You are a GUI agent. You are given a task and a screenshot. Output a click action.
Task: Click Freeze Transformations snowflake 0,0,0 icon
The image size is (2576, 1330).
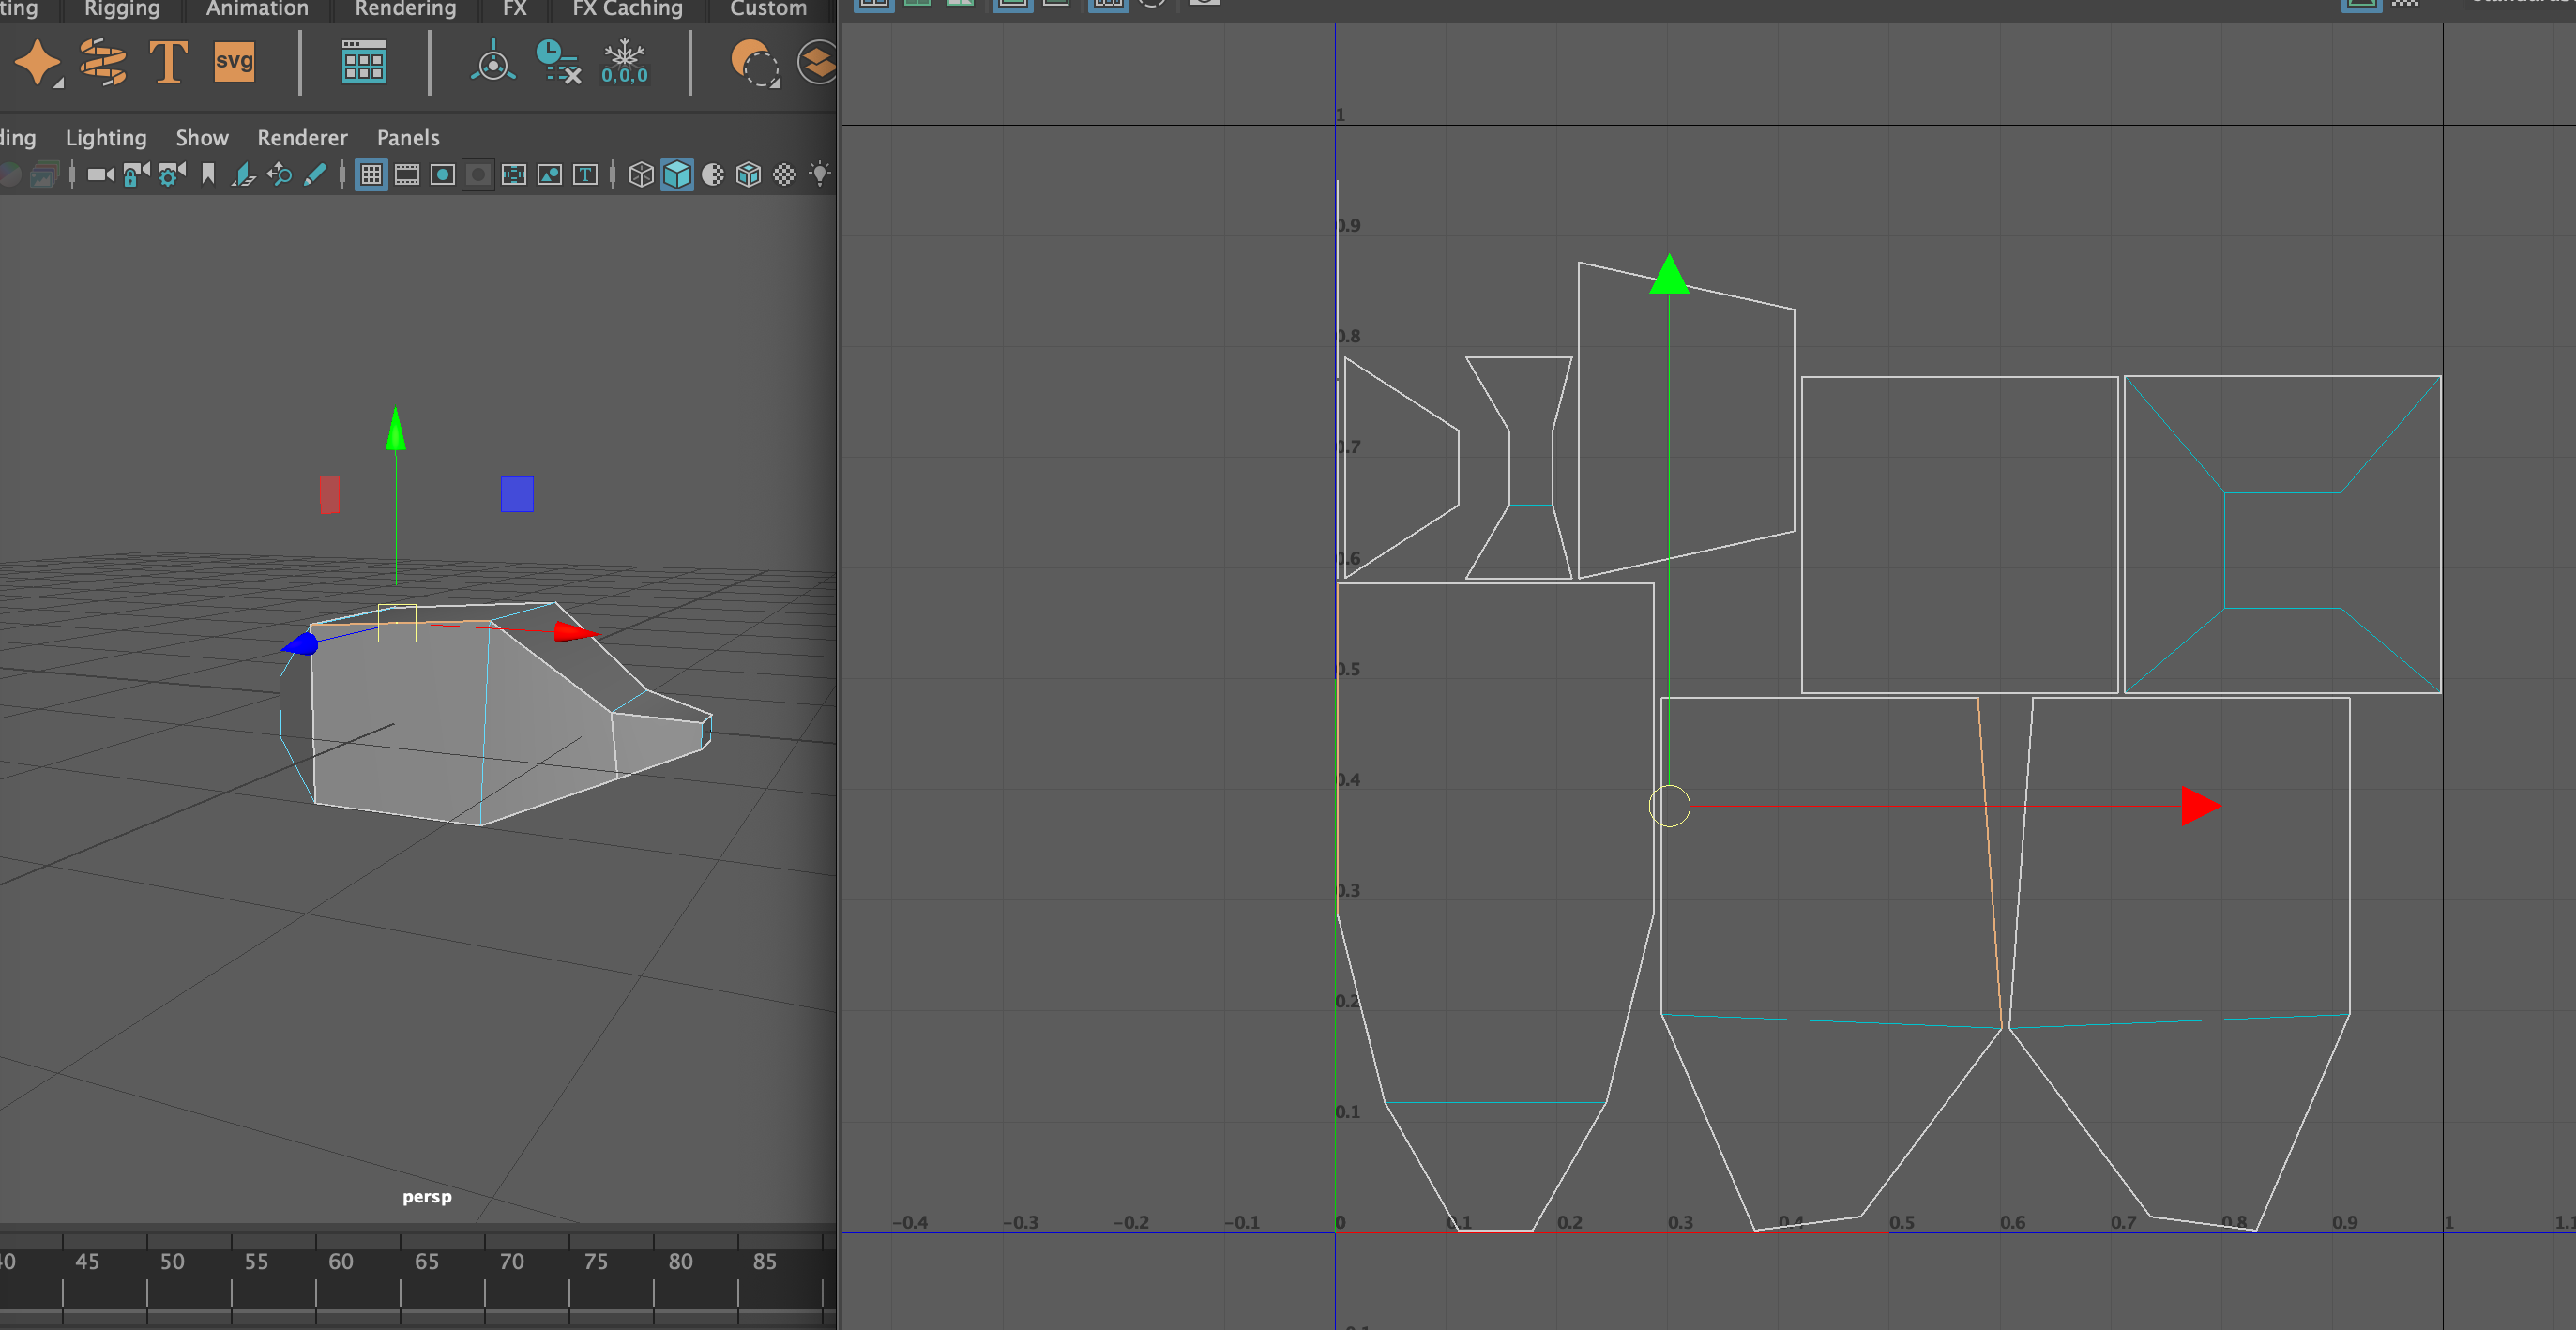pos(624,62)
